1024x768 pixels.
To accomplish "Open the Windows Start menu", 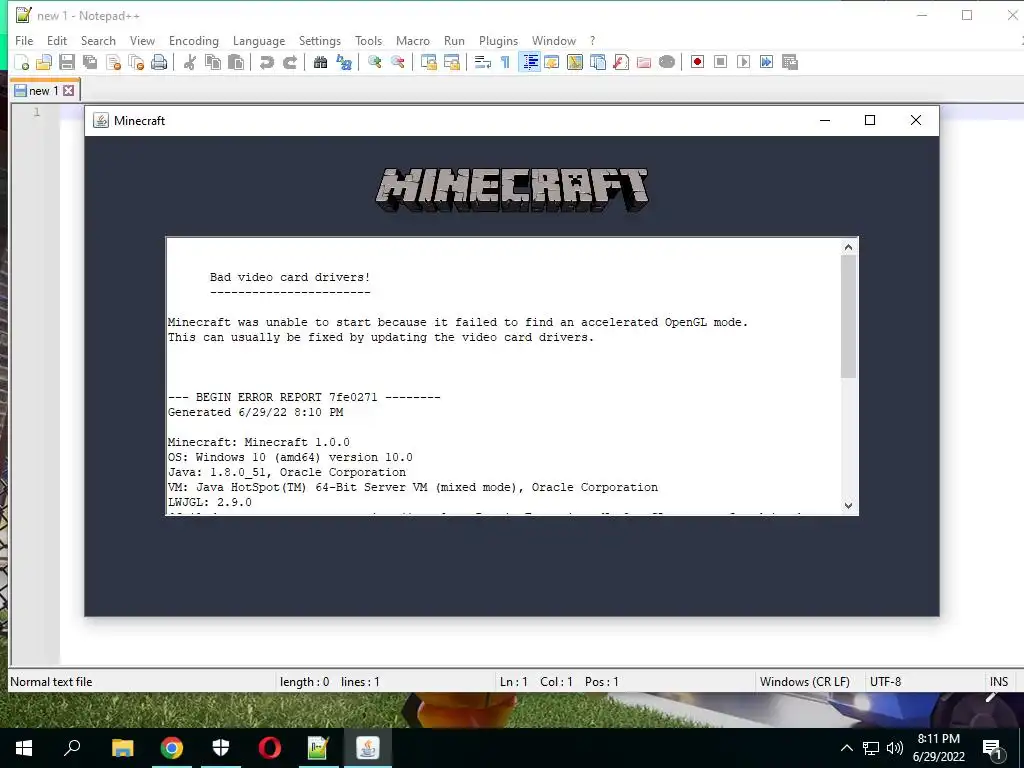I will 24,748.
